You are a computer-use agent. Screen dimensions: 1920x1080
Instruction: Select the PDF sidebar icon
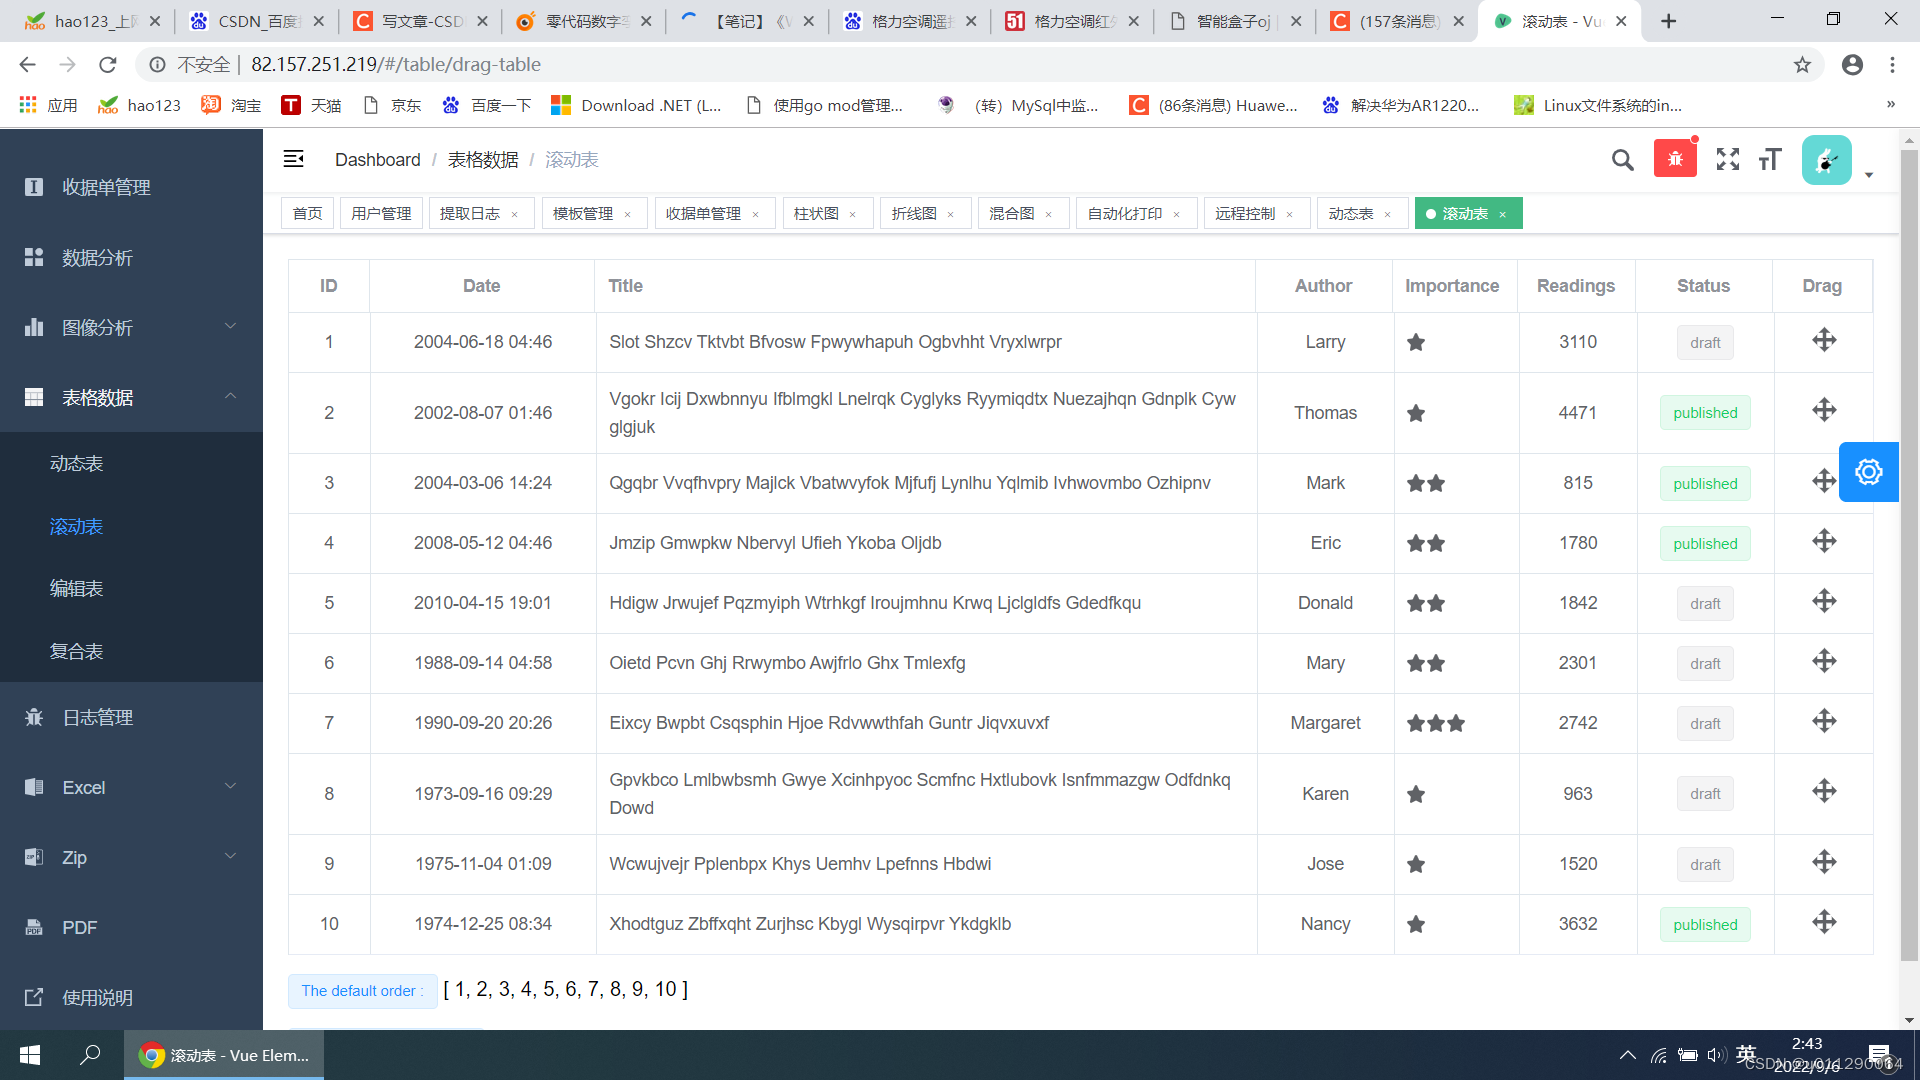point(33,927)
